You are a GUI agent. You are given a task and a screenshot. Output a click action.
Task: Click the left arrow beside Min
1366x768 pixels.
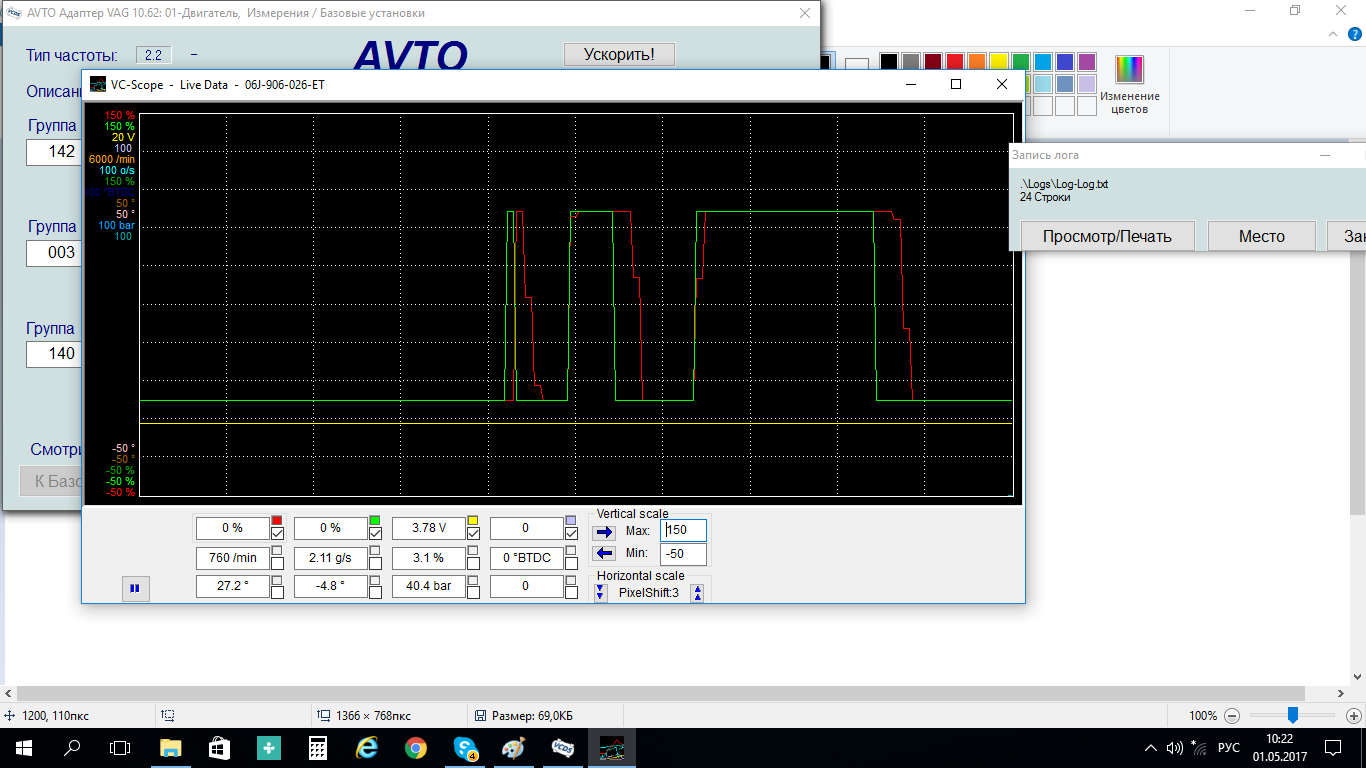(x=605, y=554)
